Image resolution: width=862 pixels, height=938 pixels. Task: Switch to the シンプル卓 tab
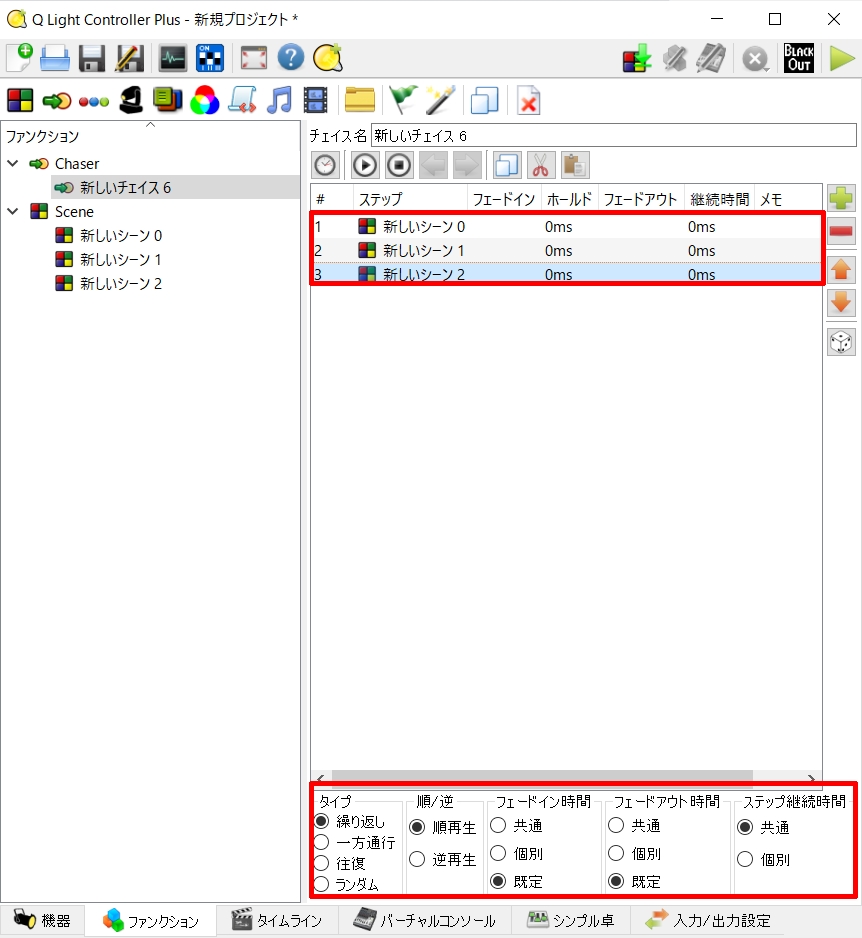coord(571,921)
